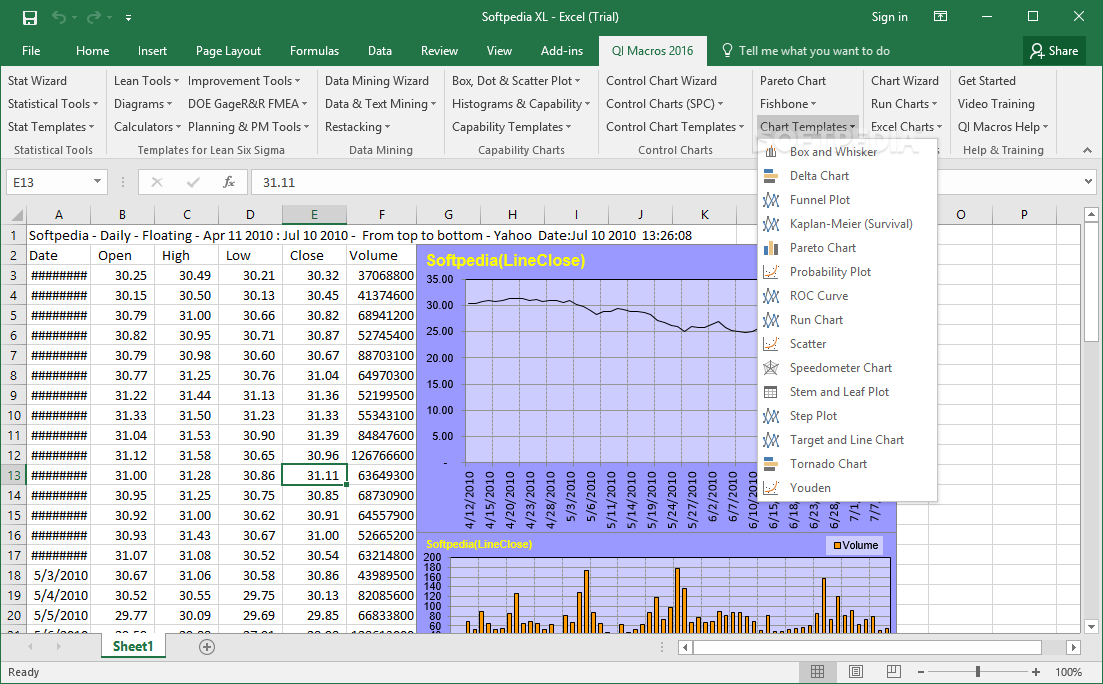Choose Speedometer Chart template

[847, 367]
